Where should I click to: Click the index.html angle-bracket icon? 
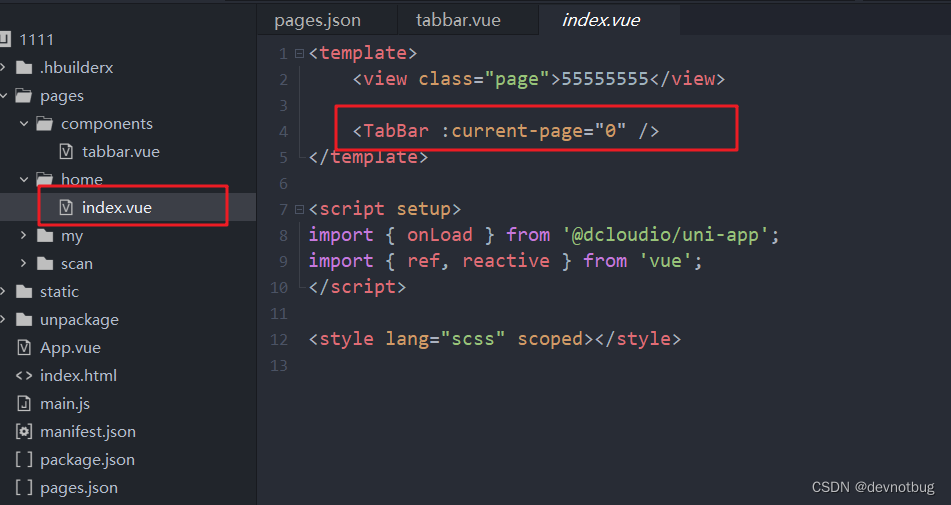point(24,375)
